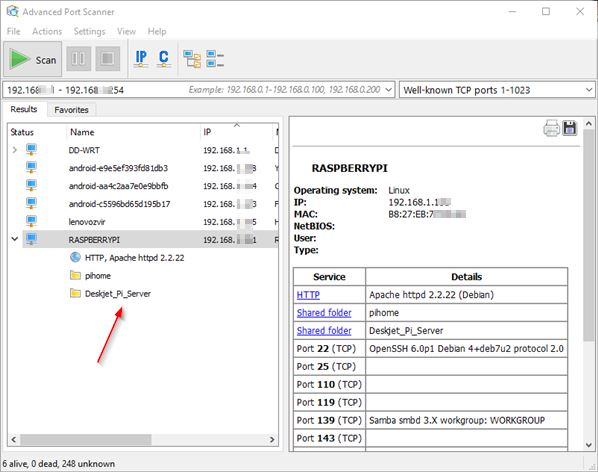Open the File menu
The width and height of the screenshot is (598, 472).
14,31
